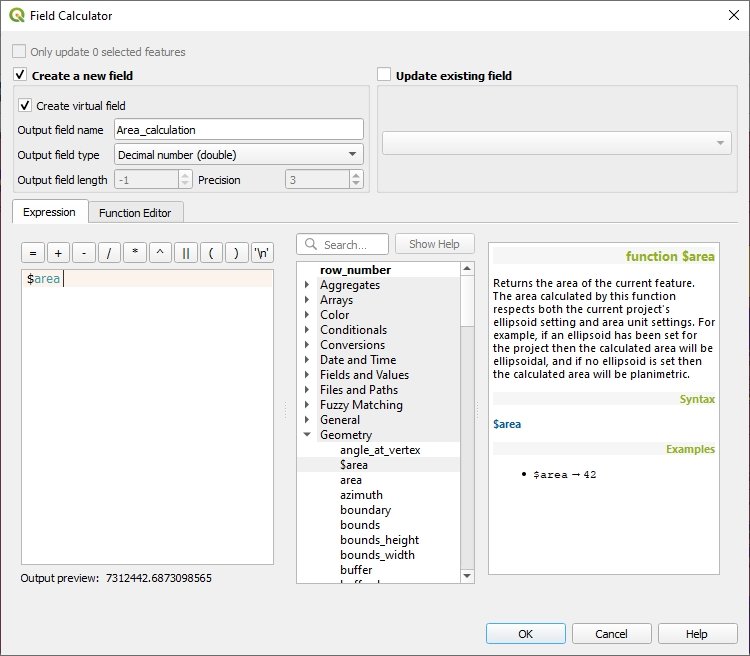Collapse the Geometry function group
The height and width of the screenshot is (656, 750).
[307, 435]
